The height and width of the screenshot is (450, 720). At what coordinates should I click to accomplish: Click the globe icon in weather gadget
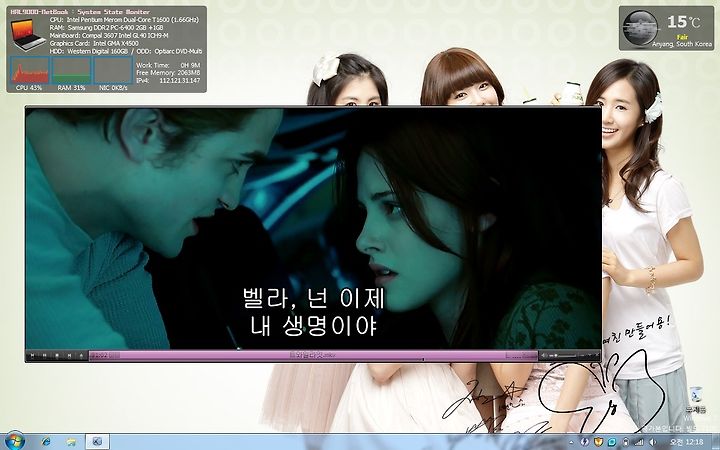640,28
